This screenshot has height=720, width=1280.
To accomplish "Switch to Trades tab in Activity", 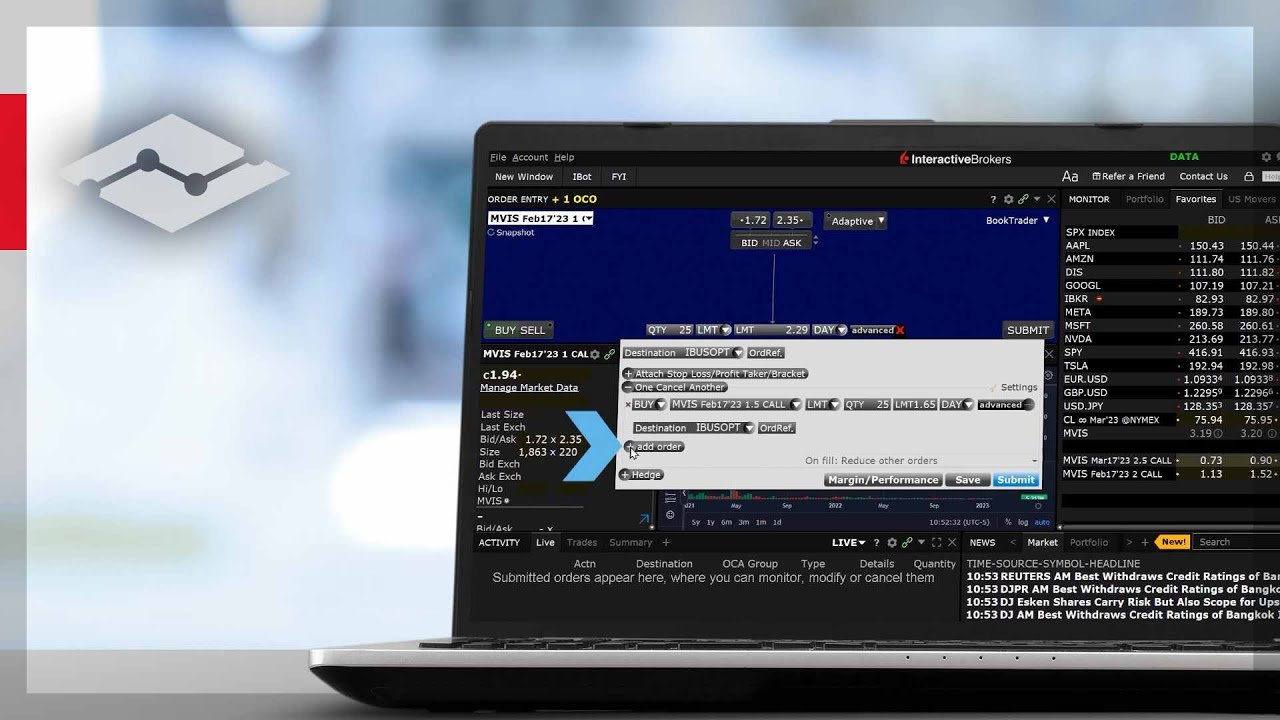I will [582, 542].
